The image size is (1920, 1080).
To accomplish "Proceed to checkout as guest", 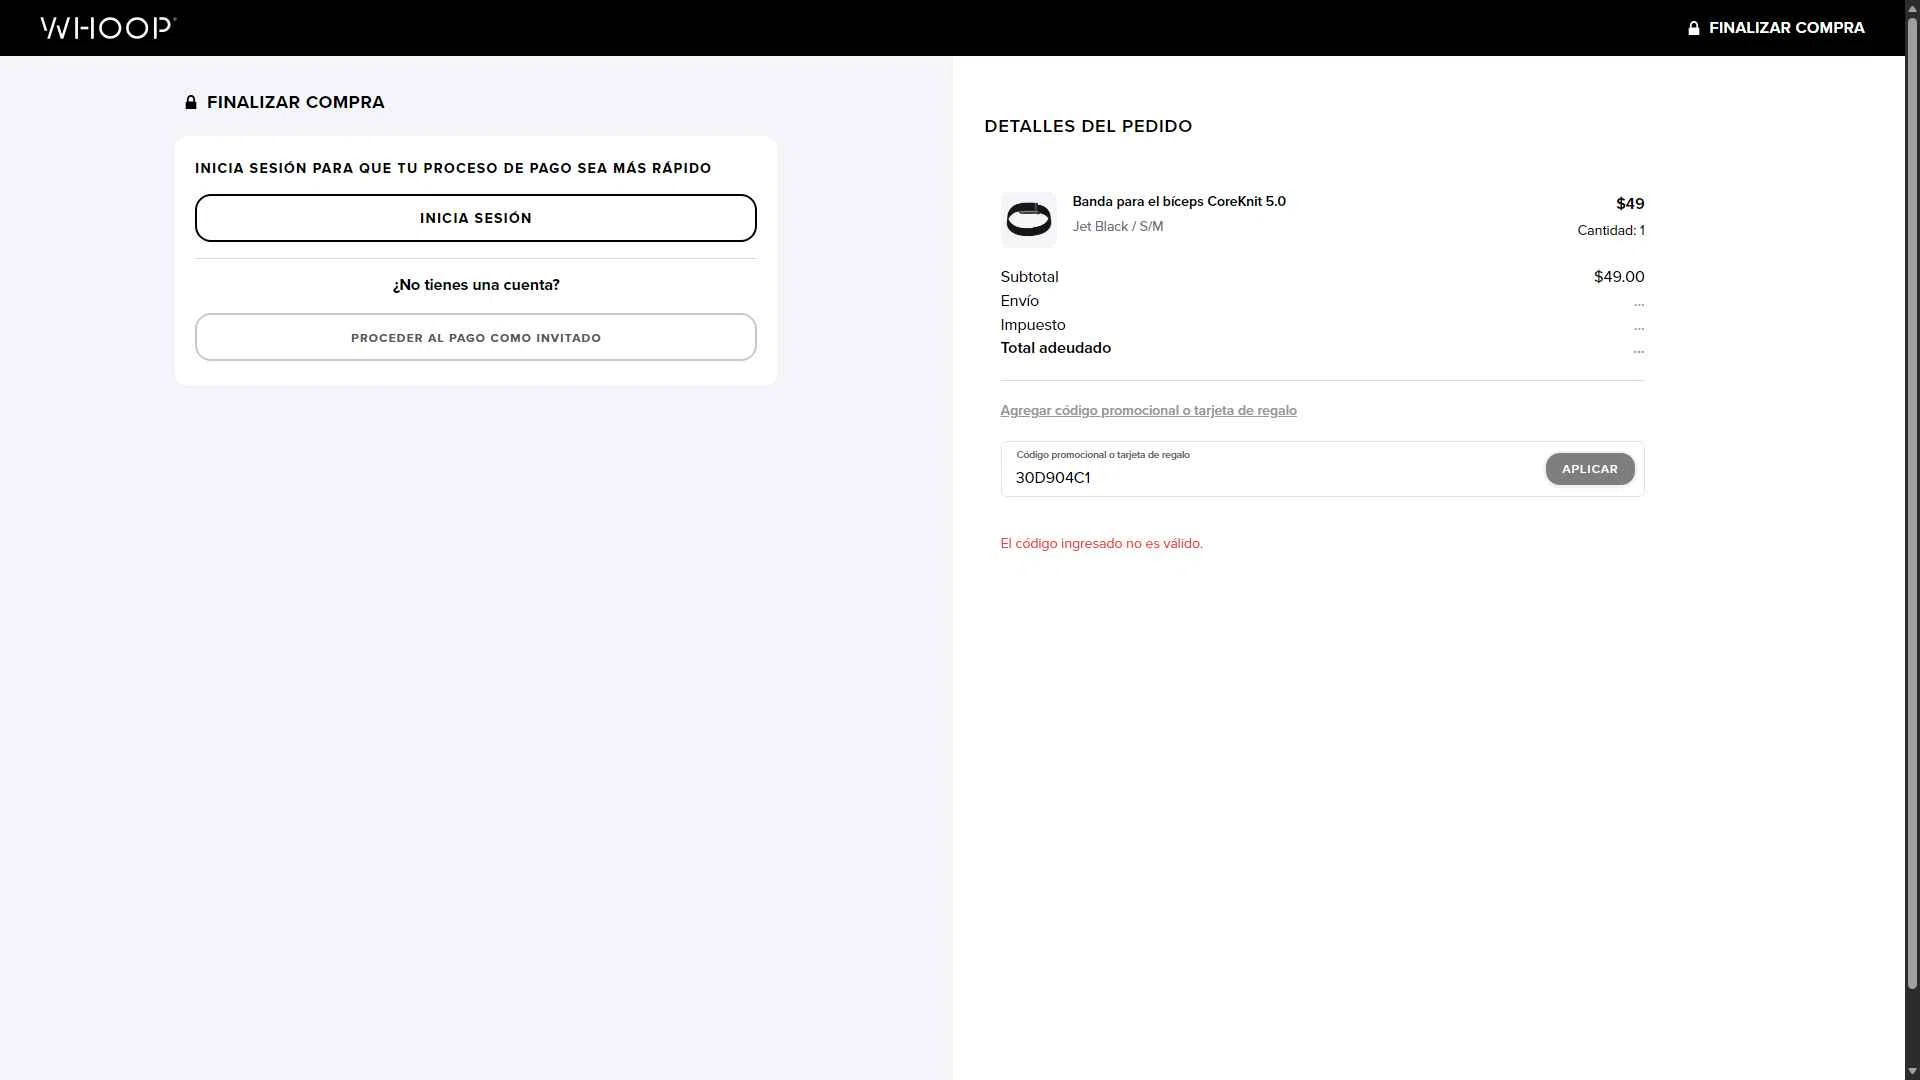I will pyautogui.click(x=476, y=338).
